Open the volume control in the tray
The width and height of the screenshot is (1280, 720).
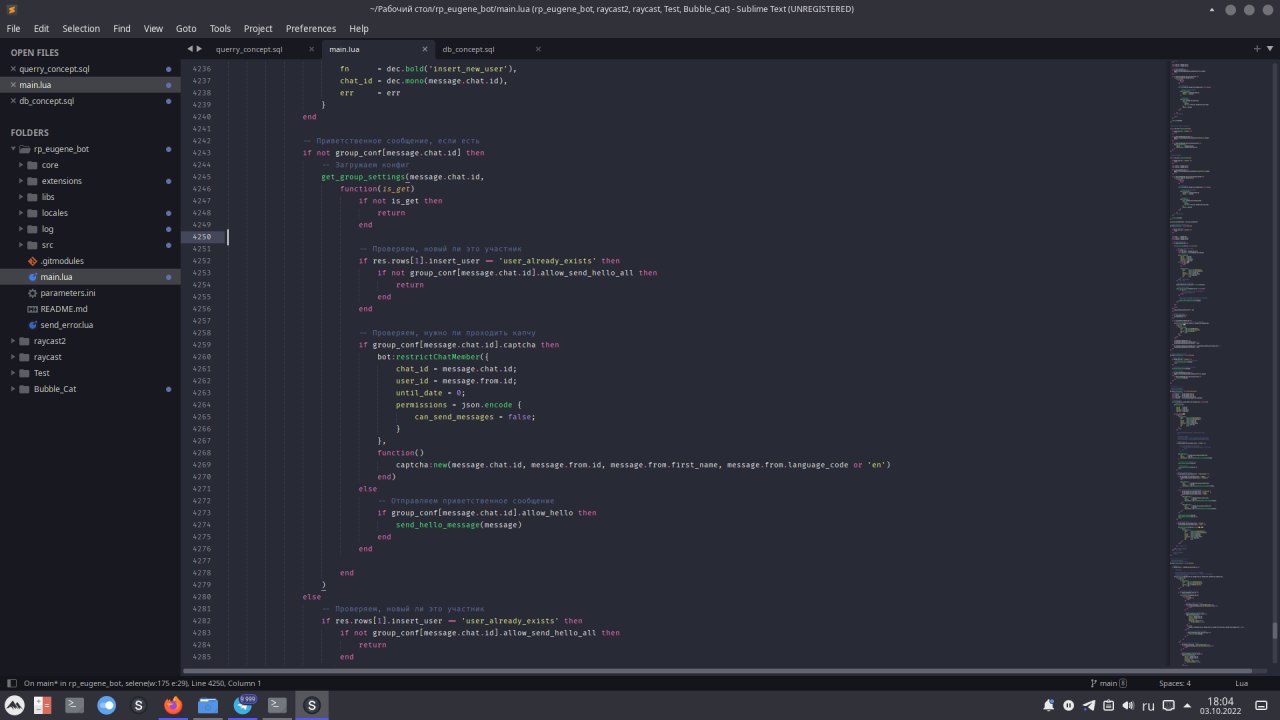[1128, 705]
